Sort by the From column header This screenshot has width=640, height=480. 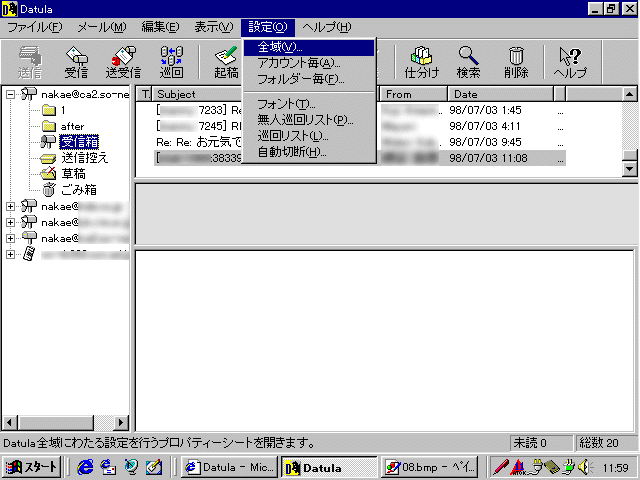click(x=413, y=94)
